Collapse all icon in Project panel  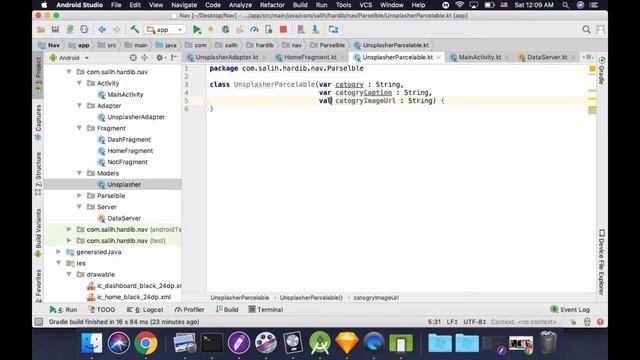144,58
